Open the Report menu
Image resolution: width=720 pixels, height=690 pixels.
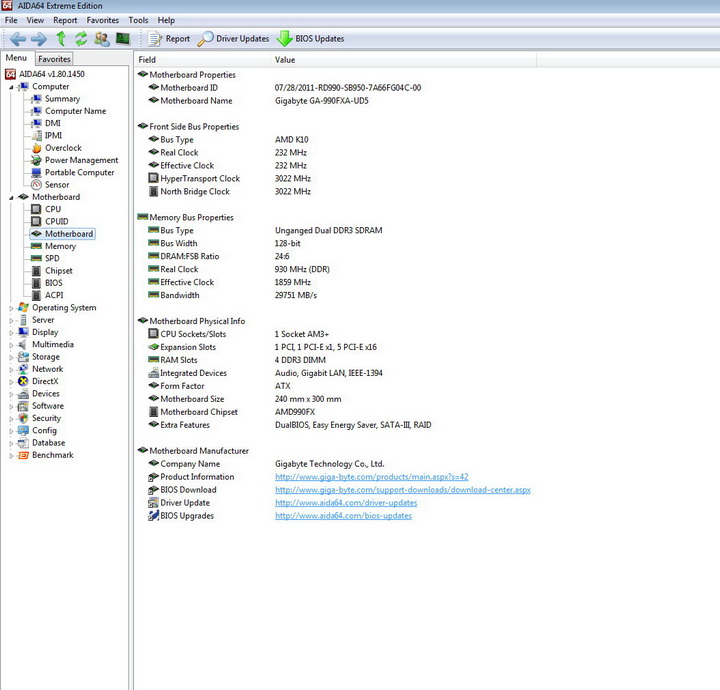[65, 20]
